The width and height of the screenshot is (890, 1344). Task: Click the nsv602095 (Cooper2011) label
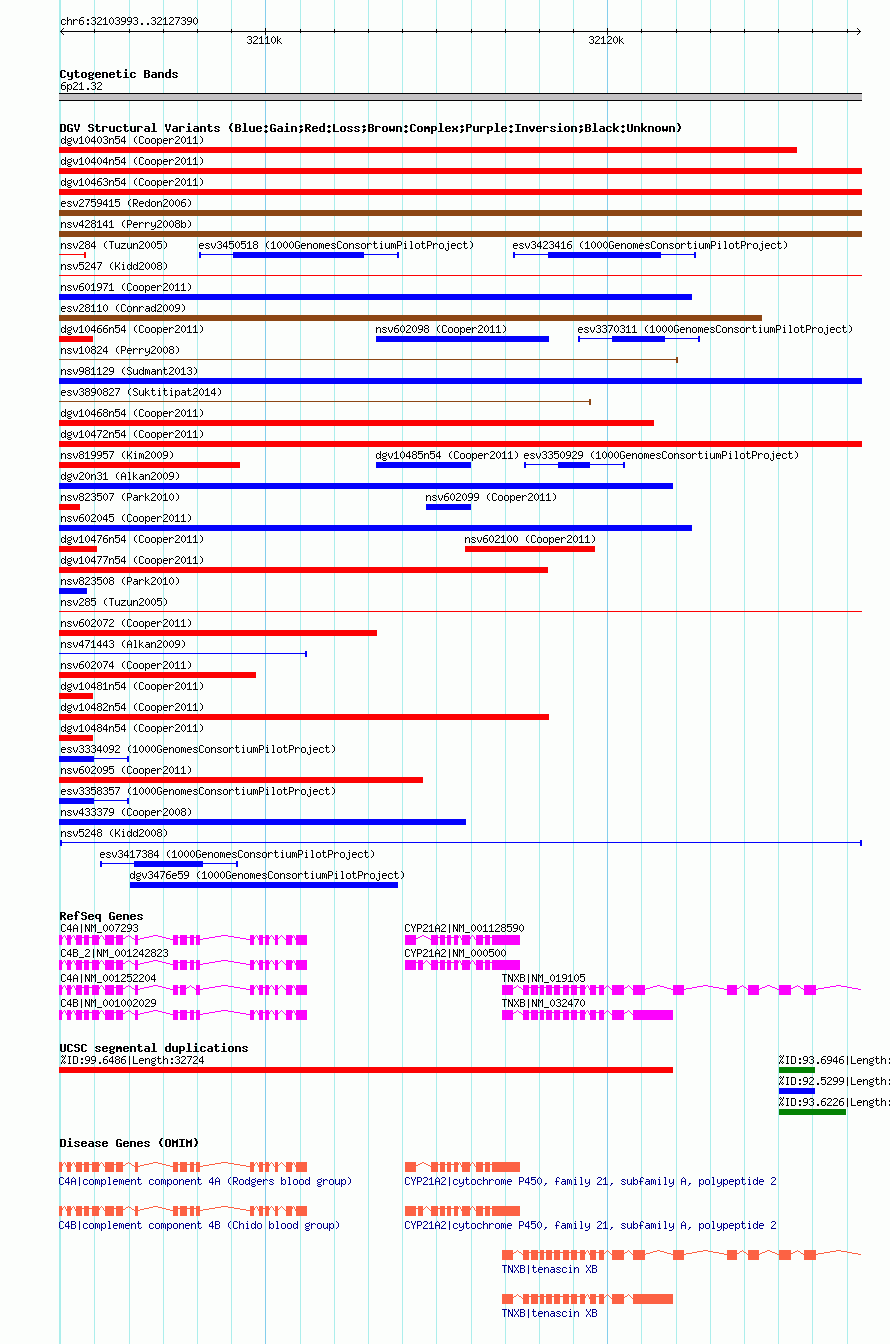click(x=126, y=770)
